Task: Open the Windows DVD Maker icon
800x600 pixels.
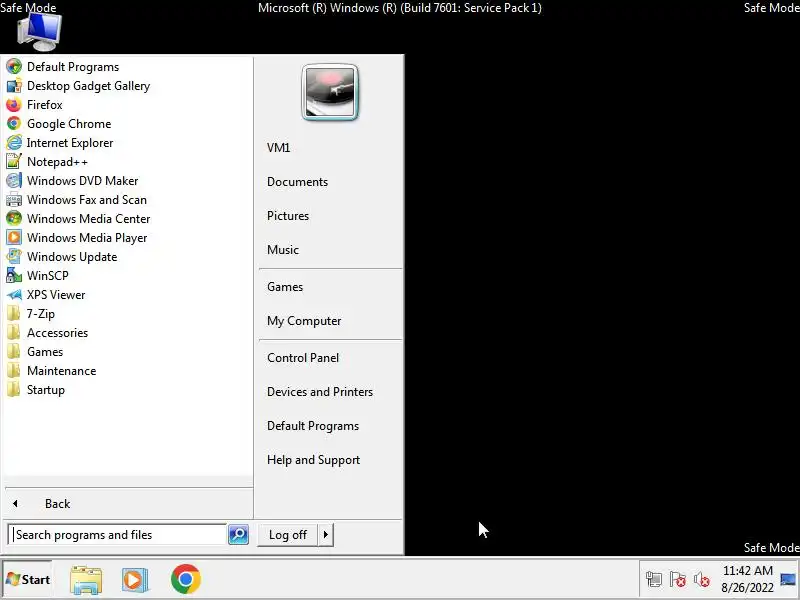Action: click(14, 181)
